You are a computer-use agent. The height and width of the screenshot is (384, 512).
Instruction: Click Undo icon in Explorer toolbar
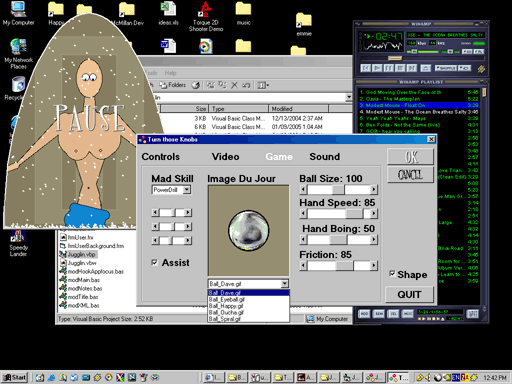[x=246, y=85]
